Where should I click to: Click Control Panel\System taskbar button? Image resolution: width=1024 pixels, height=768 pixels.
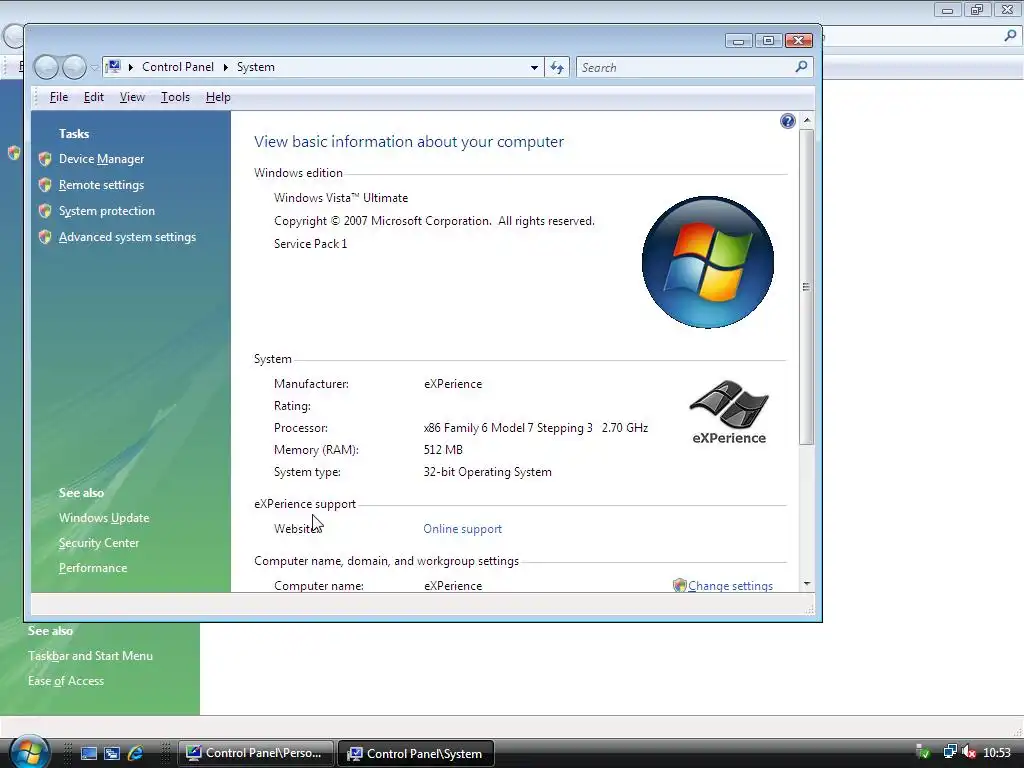[x=415, y=753]
